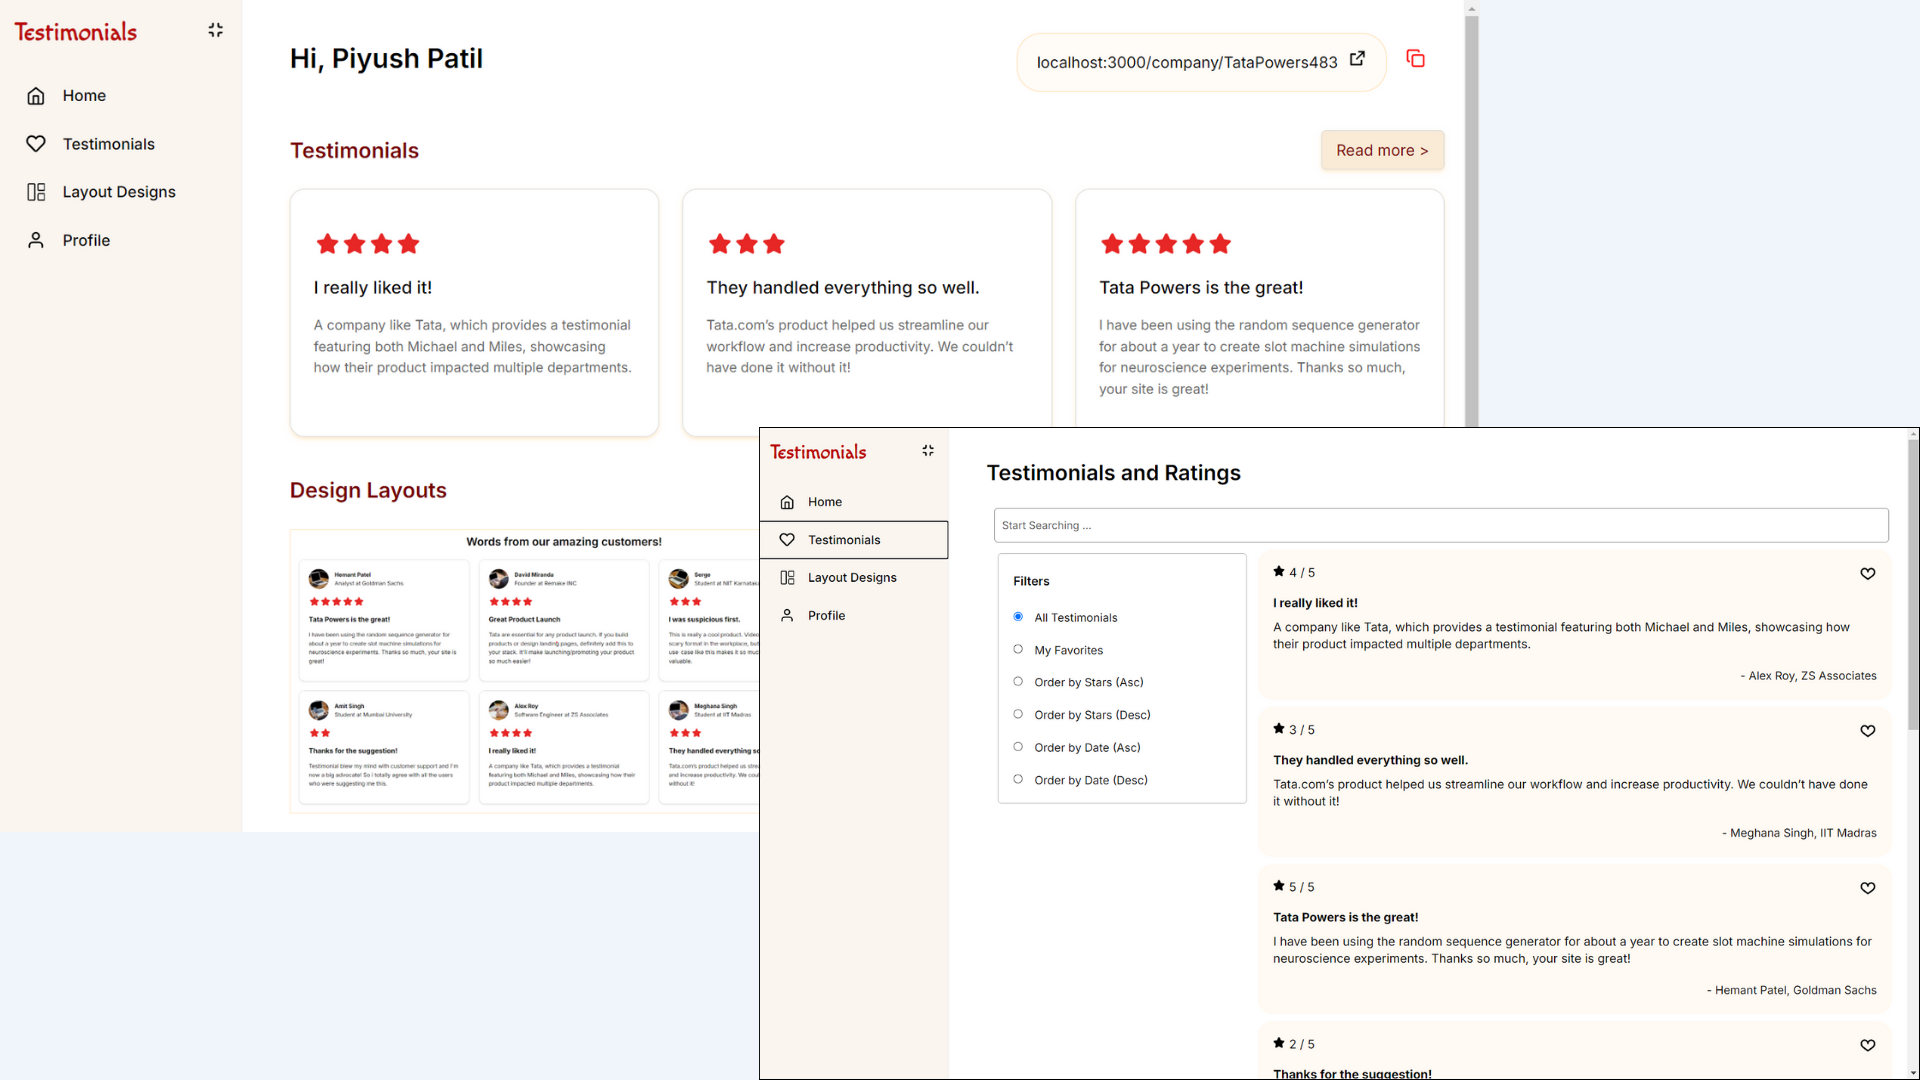This screenshot has width=1920, height=1080.
Task: Open the company URL via external link icon
Action: click(x=1357, y=59)
